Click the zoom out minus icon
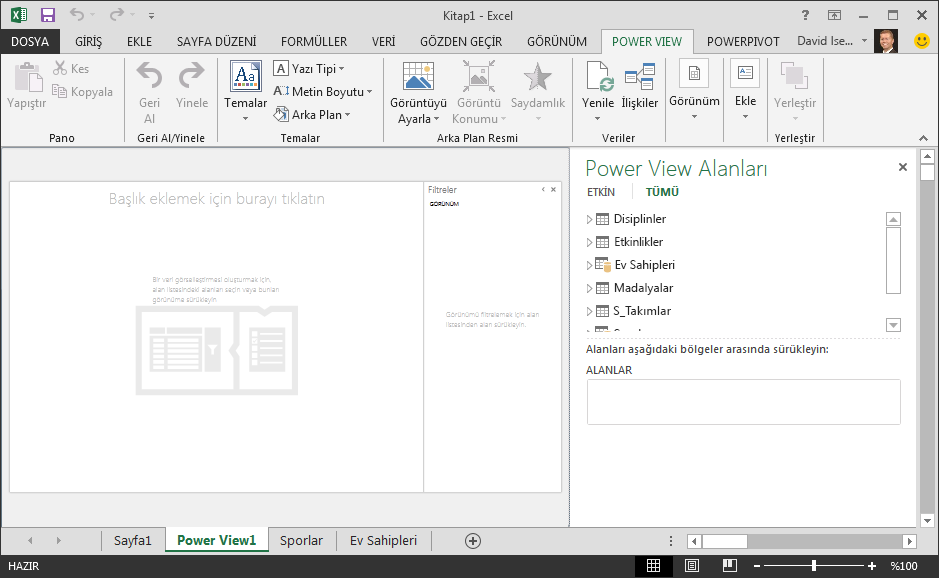939x578 pixels. pos(757,566)
